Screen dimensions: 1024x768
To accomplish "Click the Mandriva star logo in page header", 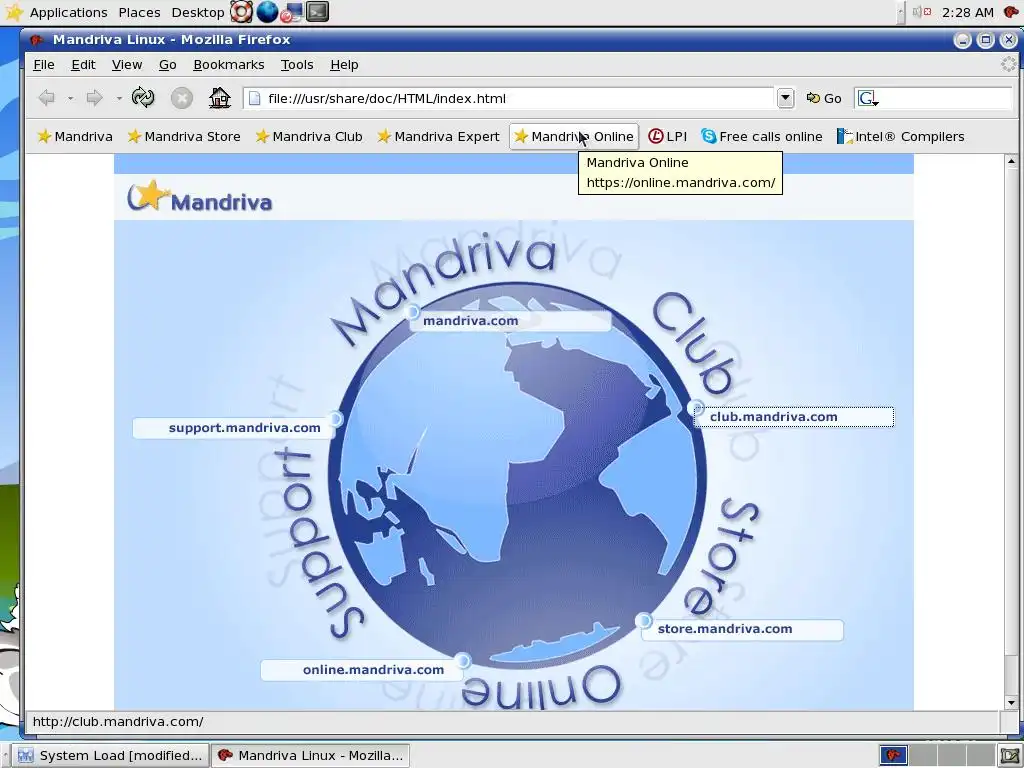I will (200, 197).
